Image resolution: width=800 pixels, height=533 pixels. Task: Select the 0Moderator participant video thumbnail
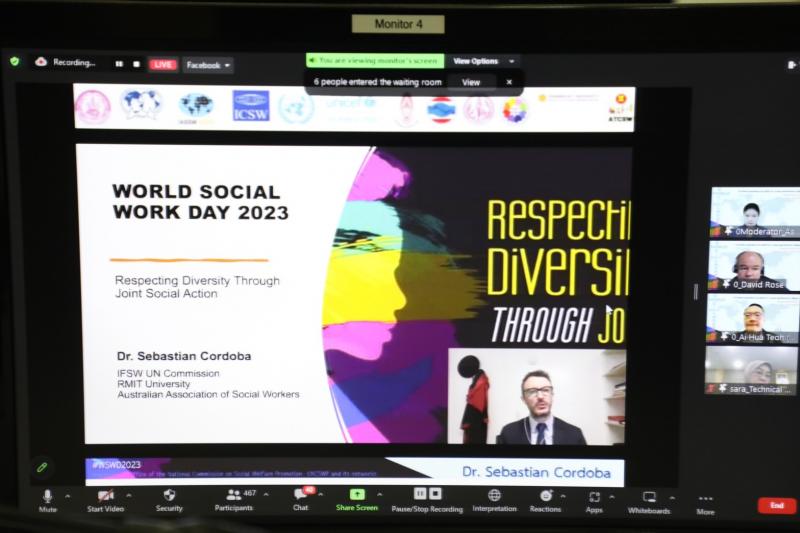[754, 212]
